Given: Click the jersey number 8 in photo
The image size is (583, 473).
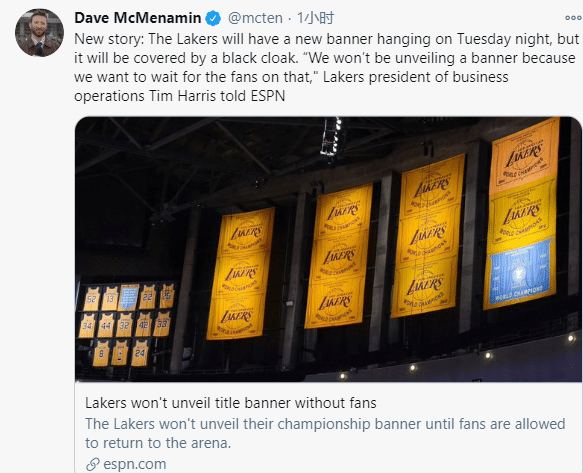Looking at the screenshot, I should coord(101,353).
